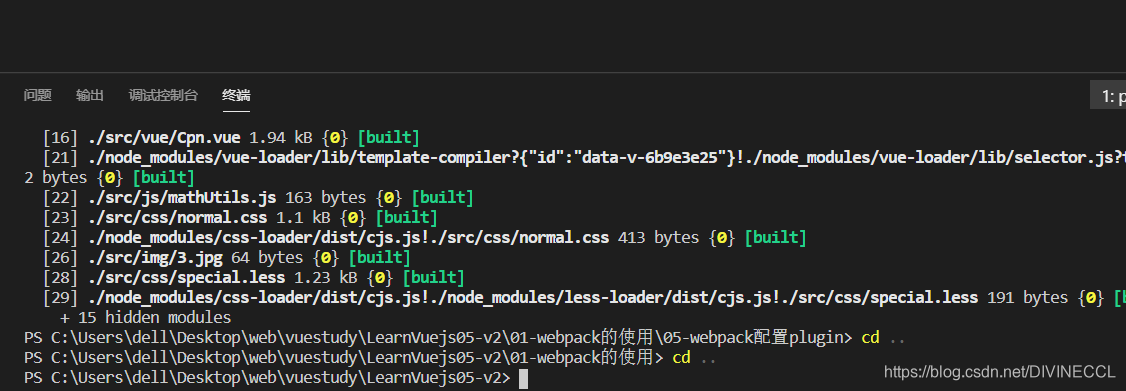Click the '+ 15 hidden modules' text

[146, 318]
